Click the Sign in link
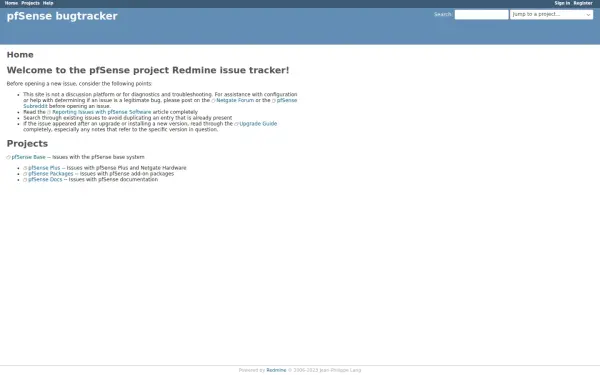600x375 pixels. [562, 3]
